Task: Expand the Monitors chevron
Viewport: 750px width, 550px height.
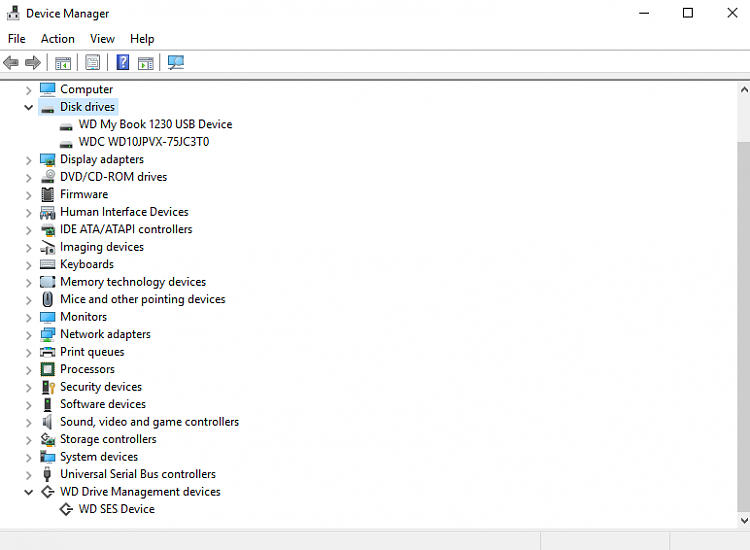Action: click(x=28, y=318)
